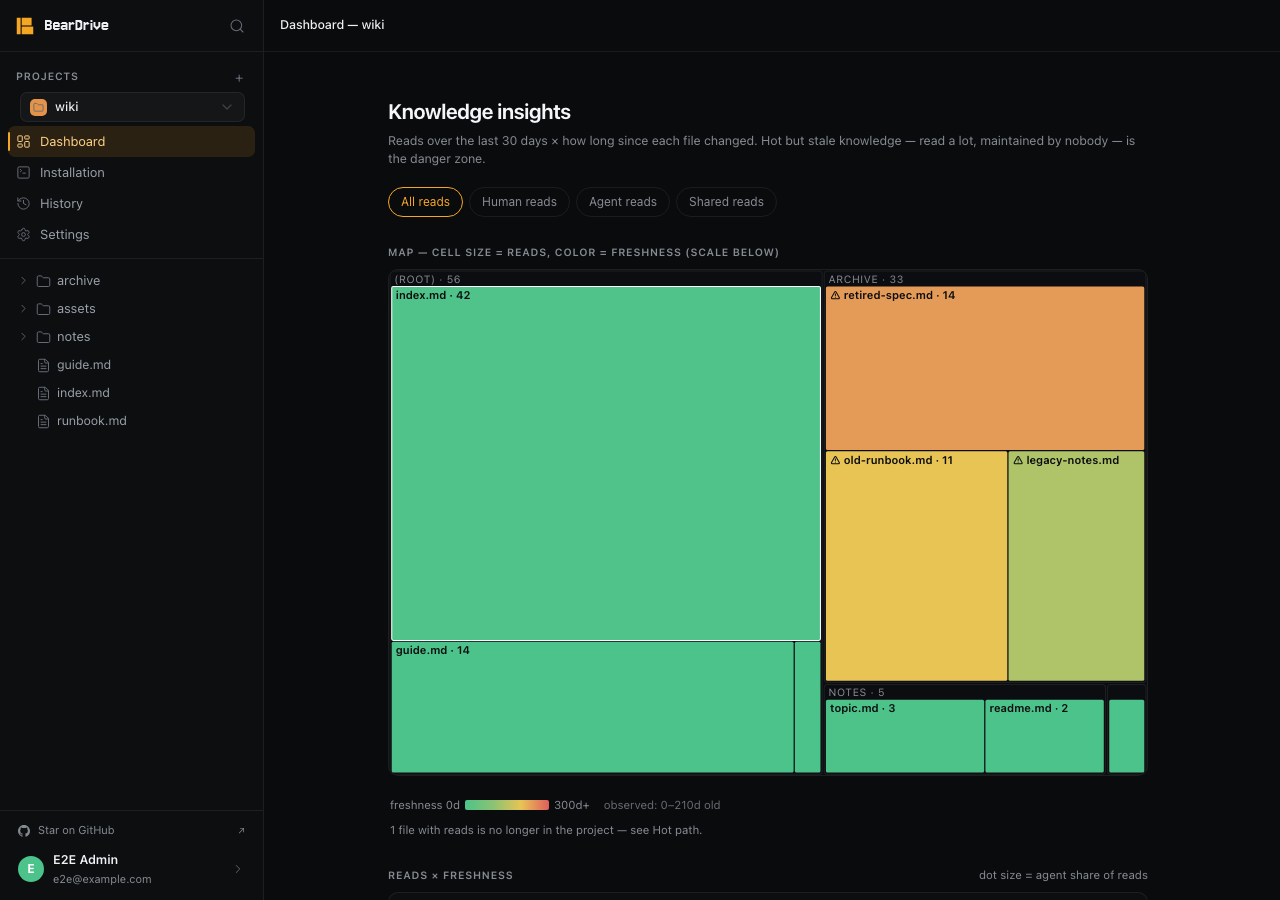1280x900 pixels.
Task: Expand the archive folder
Action: click(24, 281)
